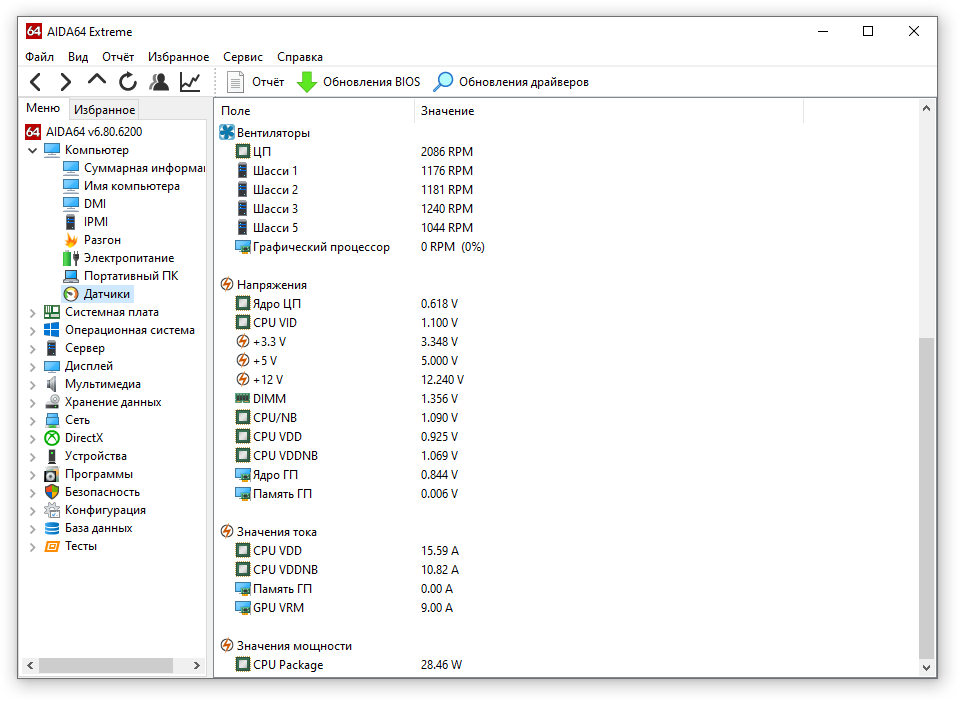Expand the Сеть tree node
Screen dimensions: 959x701
click(x=32, y=421)
